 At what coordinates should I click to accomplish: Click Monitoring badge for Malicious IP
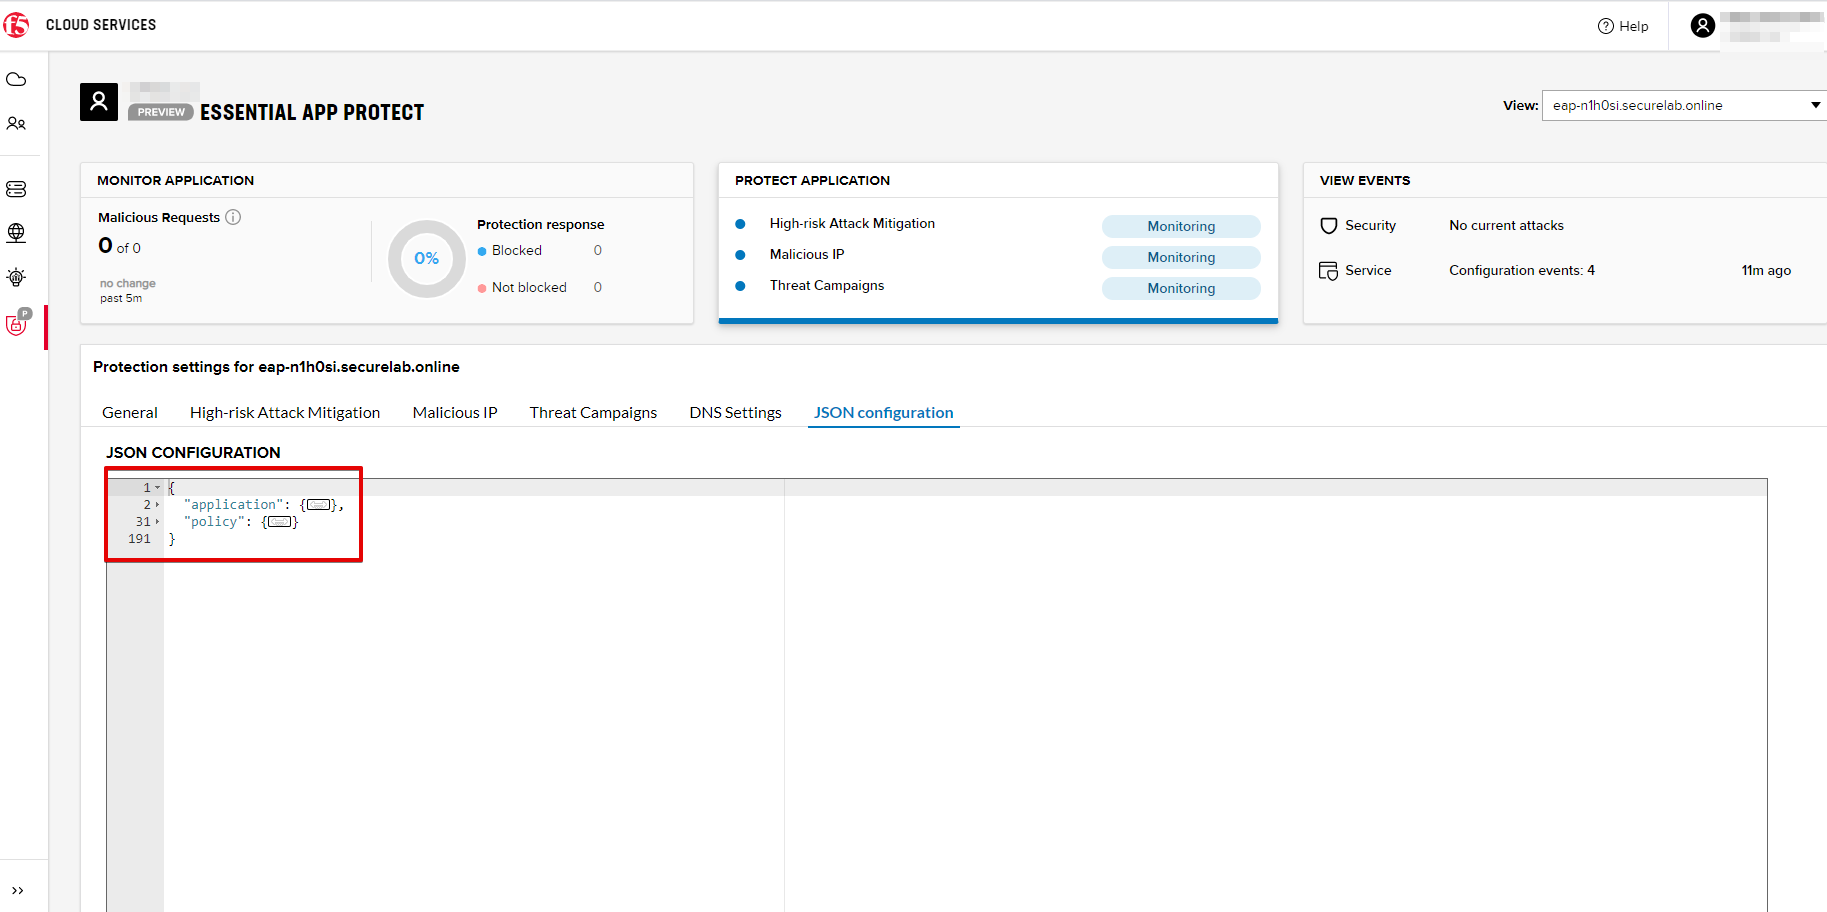pyautogui.click(x=1181, y=257)
